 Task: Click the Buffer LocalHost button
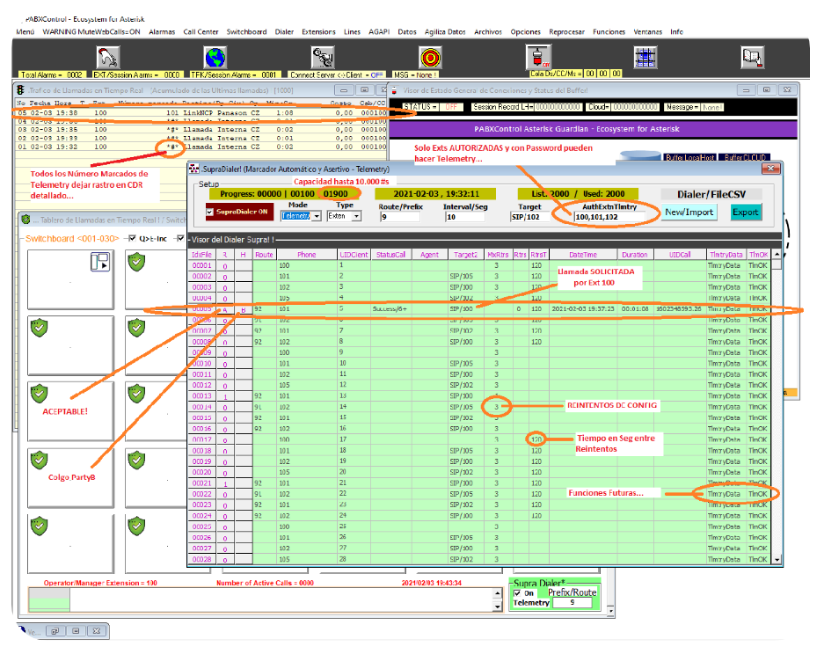[690, 157]
